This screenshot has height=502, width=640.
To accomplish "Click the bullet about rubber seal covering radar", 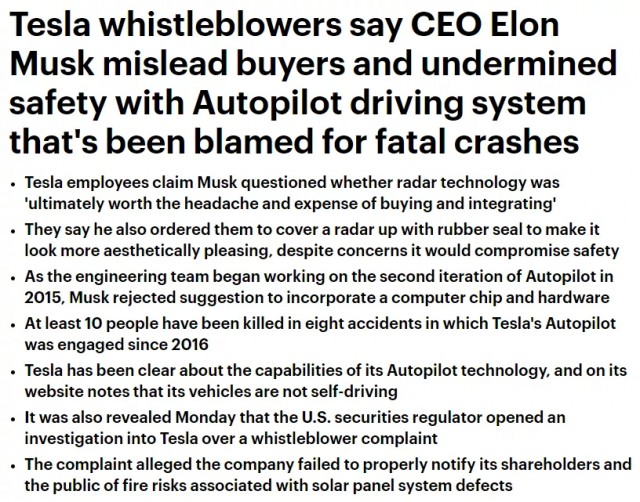I will pos(322,240).
